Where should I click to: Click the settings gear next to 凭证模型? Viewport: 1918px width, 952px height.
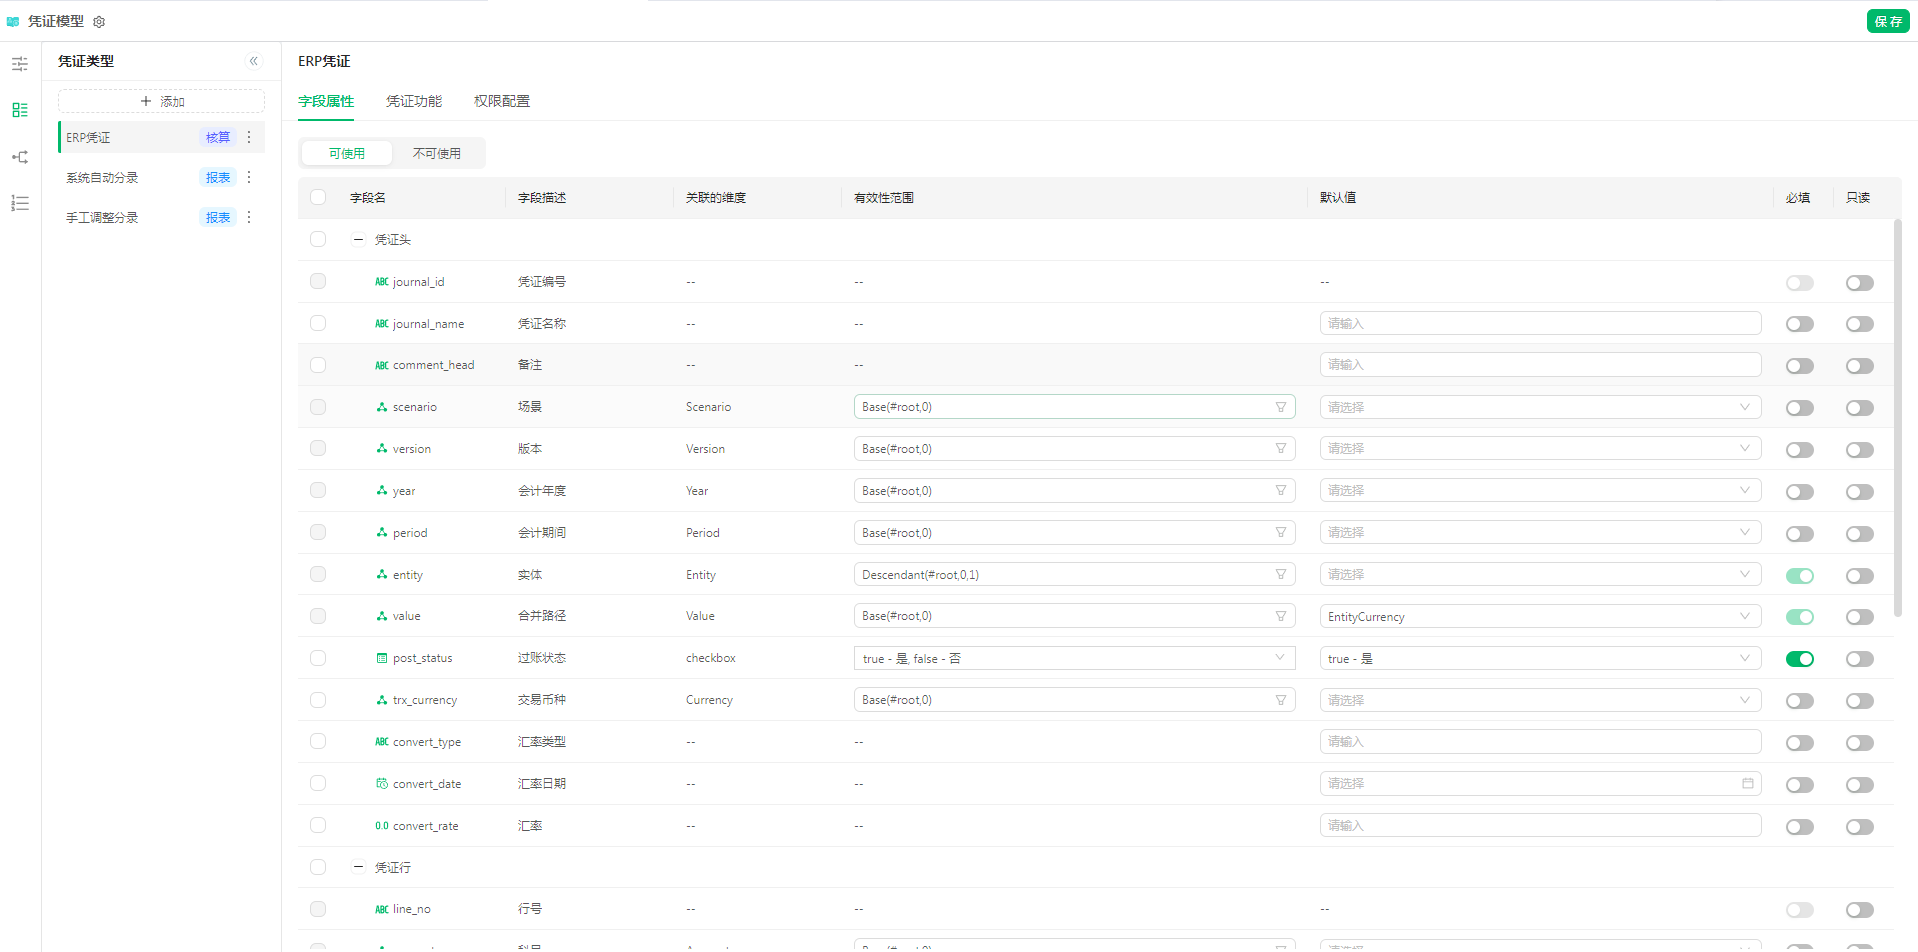point(99,22)
